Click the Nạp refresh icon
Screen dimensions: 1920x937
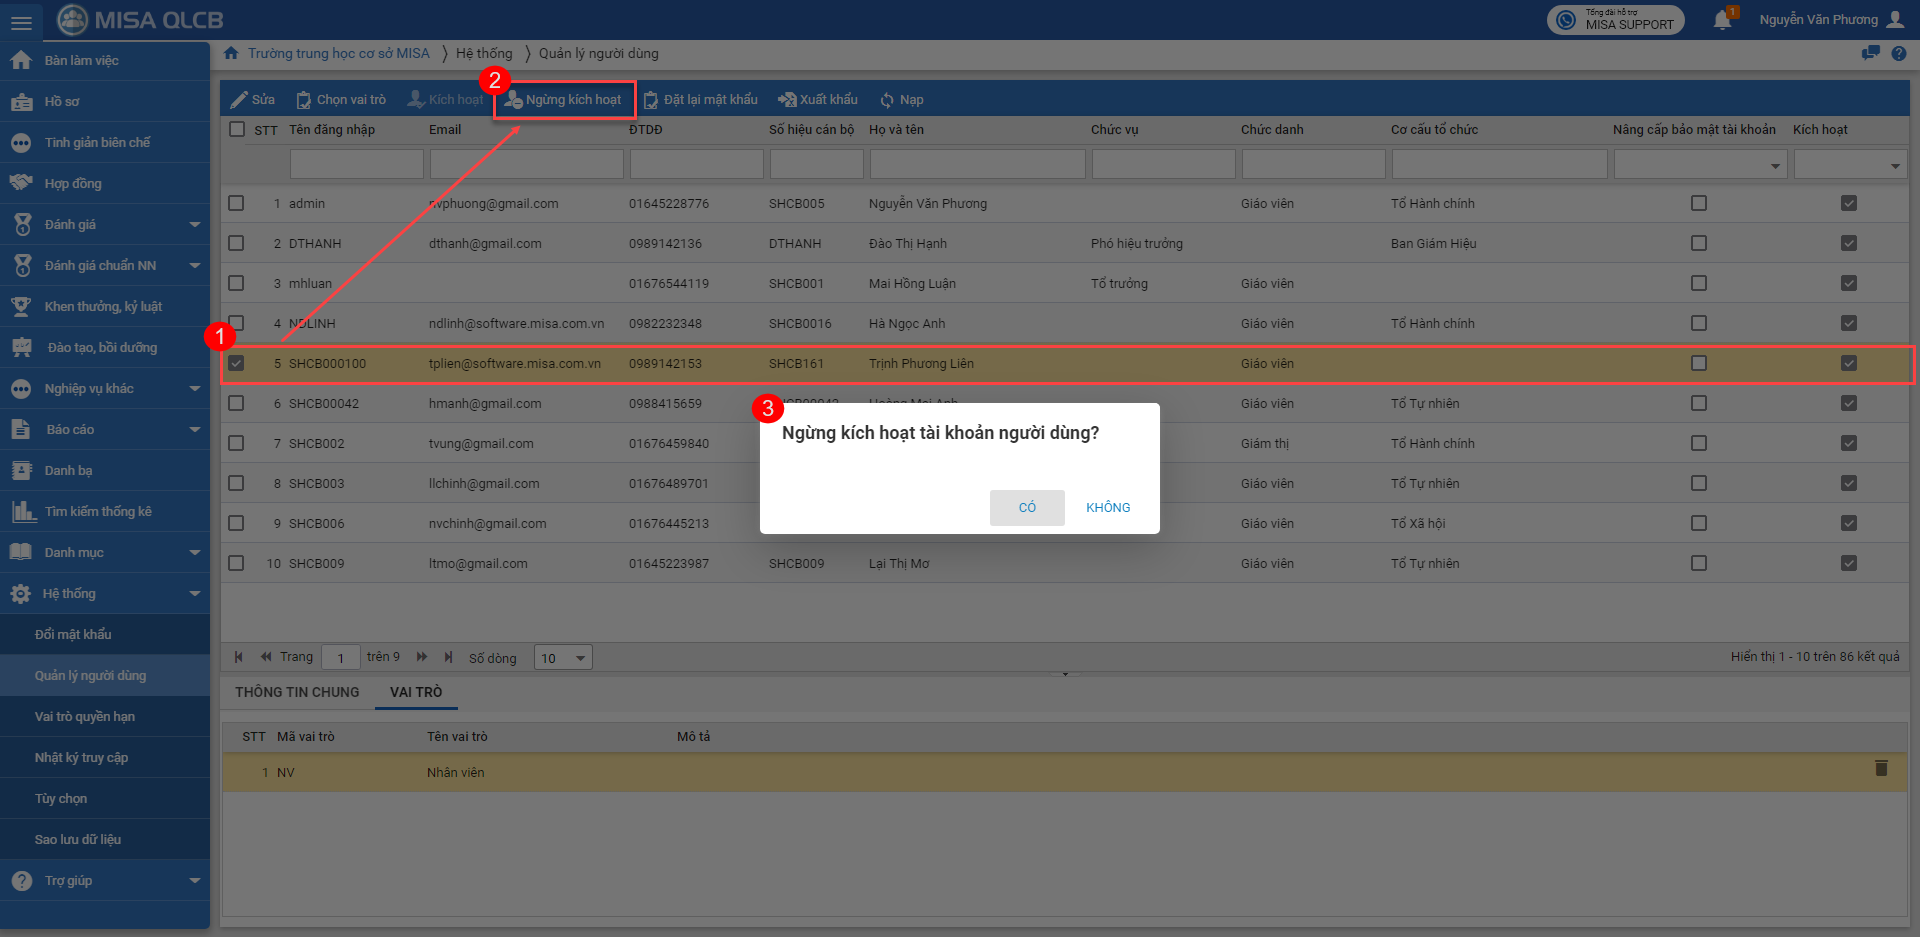pos(887,100)
